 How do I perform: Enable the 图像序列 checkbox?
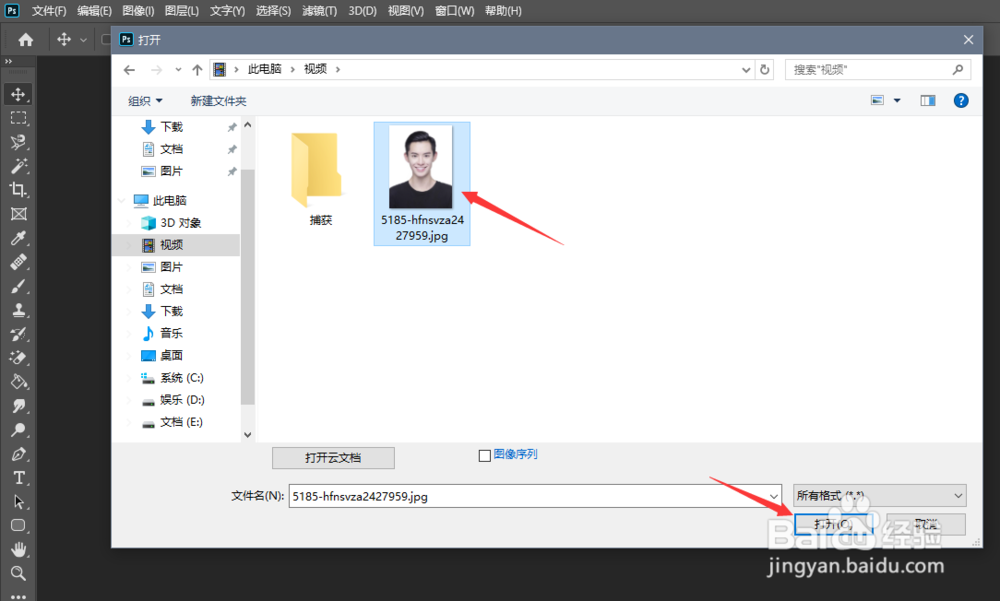485,456
